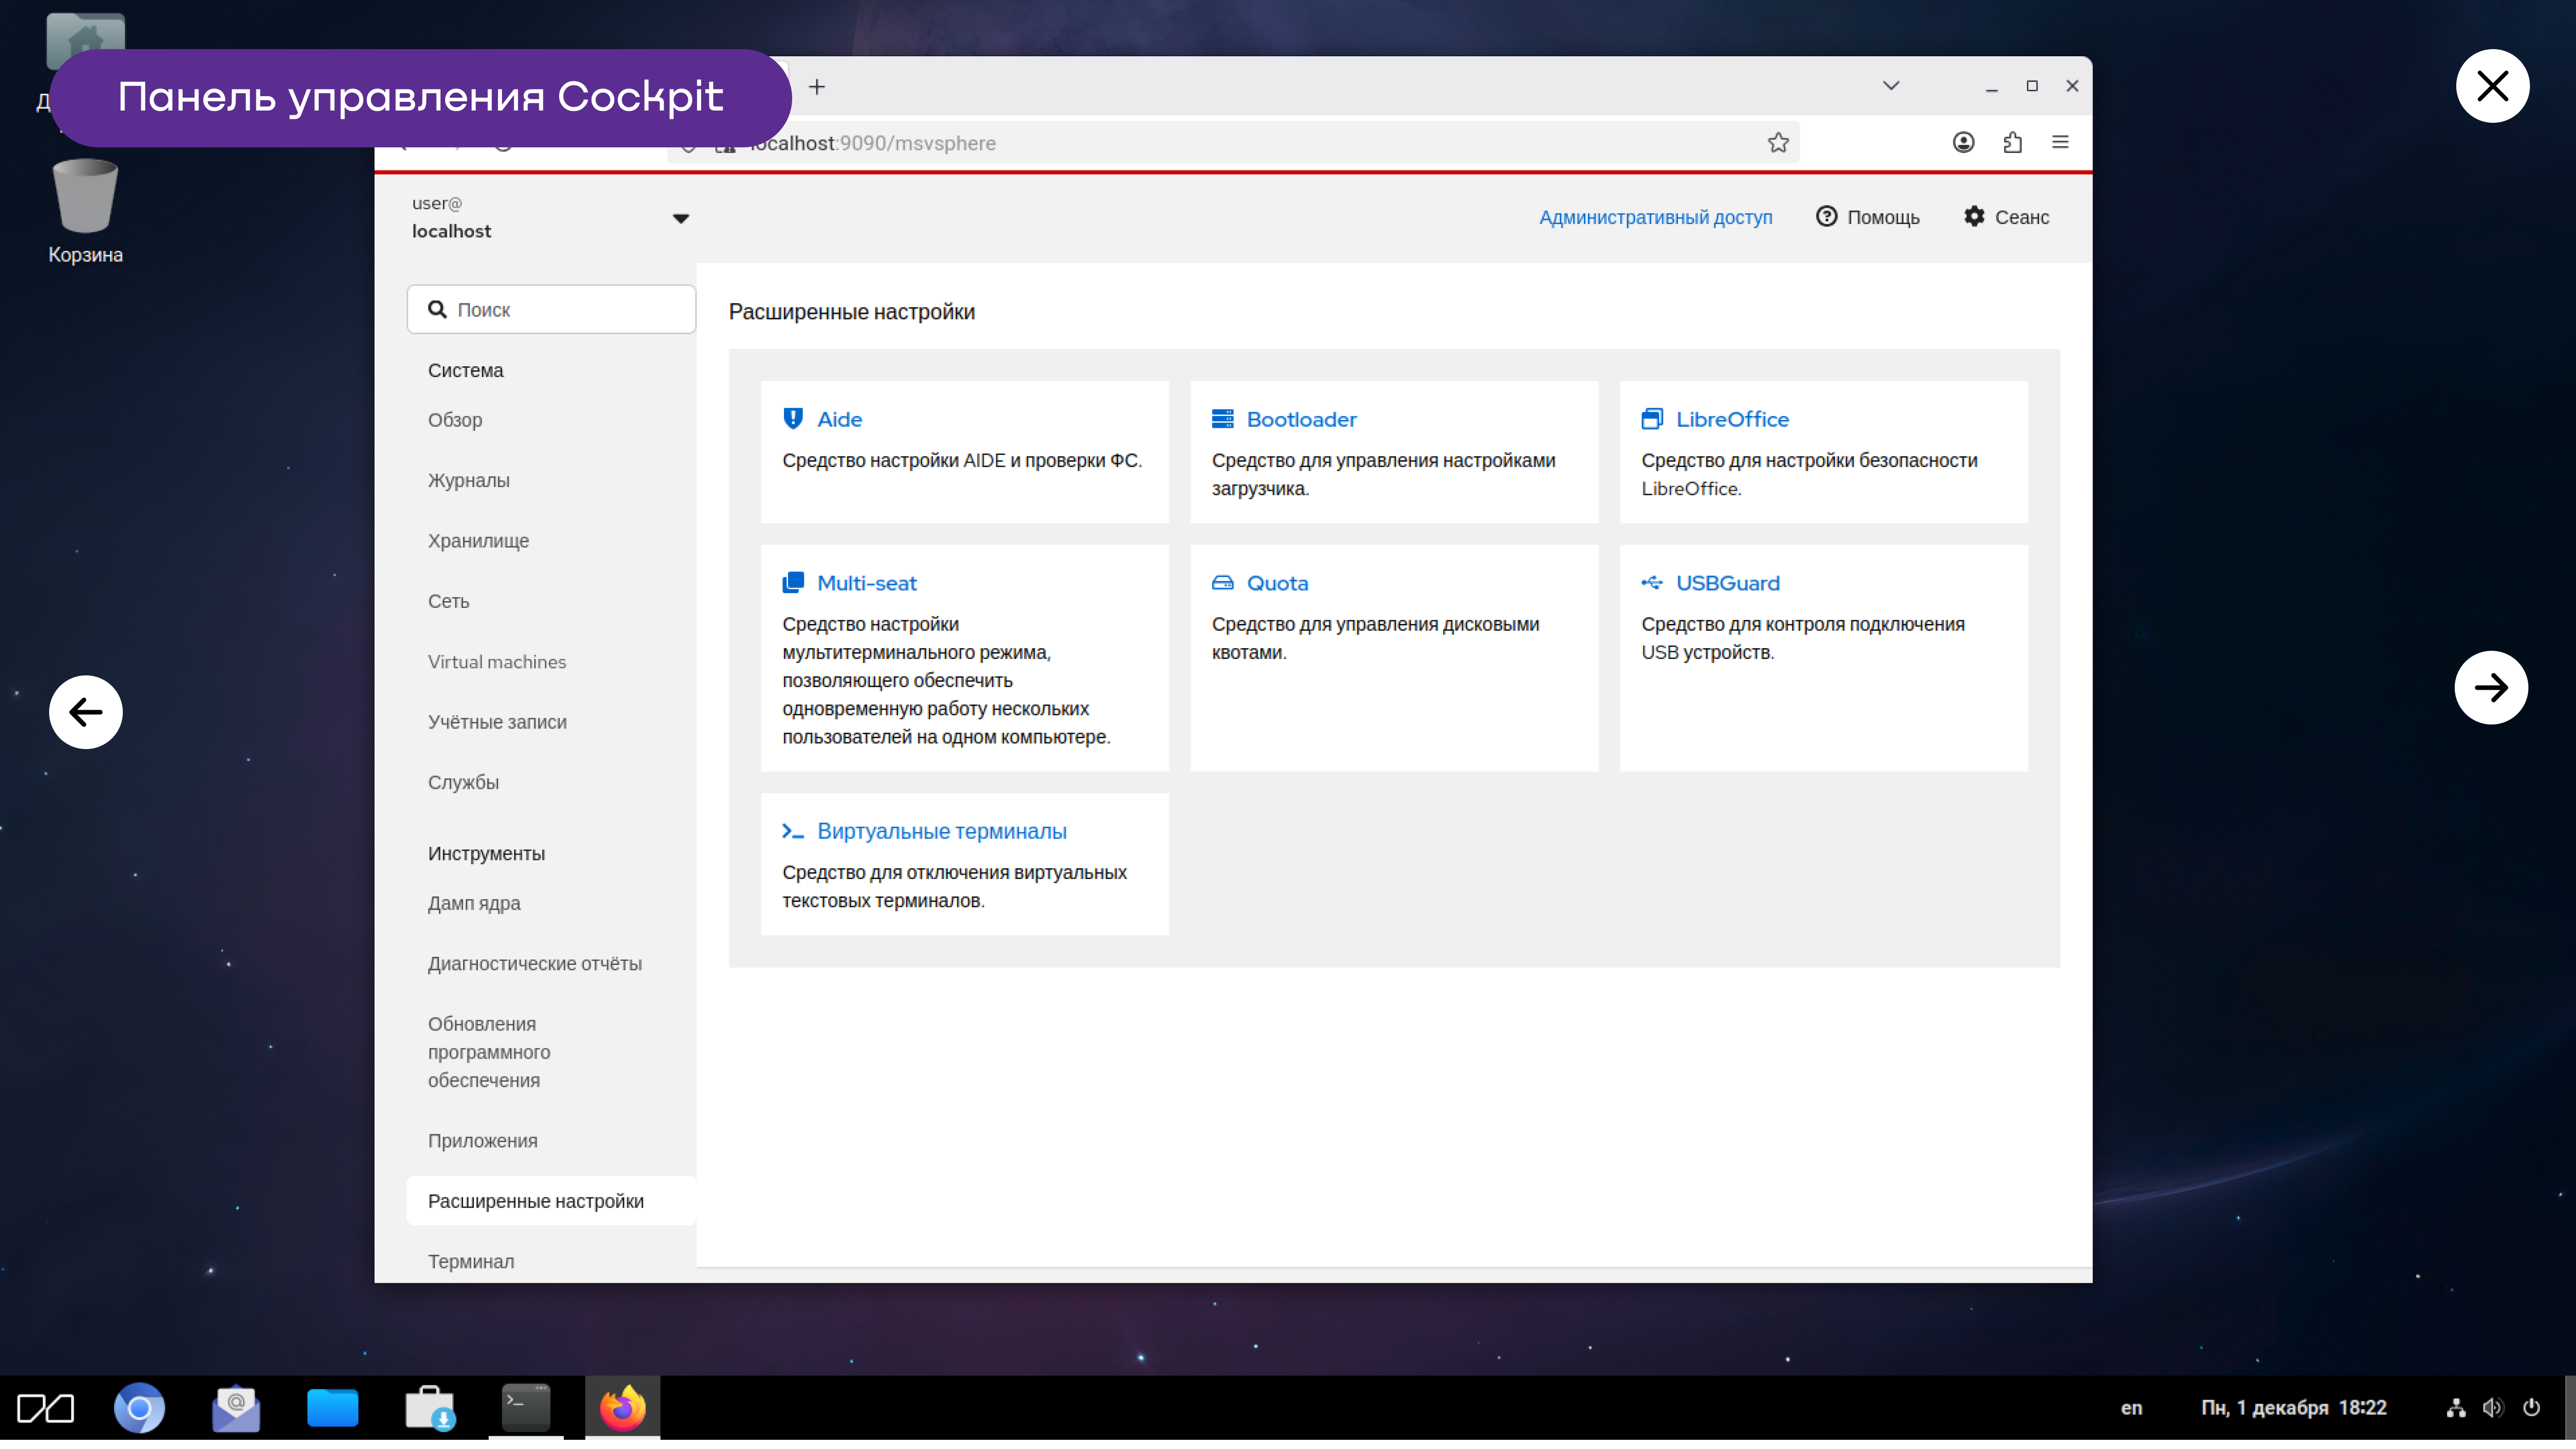The width and height of the screenshot is (2576, 1449).
Task: Click the Firefox account icon
Action: point(1963,143)
